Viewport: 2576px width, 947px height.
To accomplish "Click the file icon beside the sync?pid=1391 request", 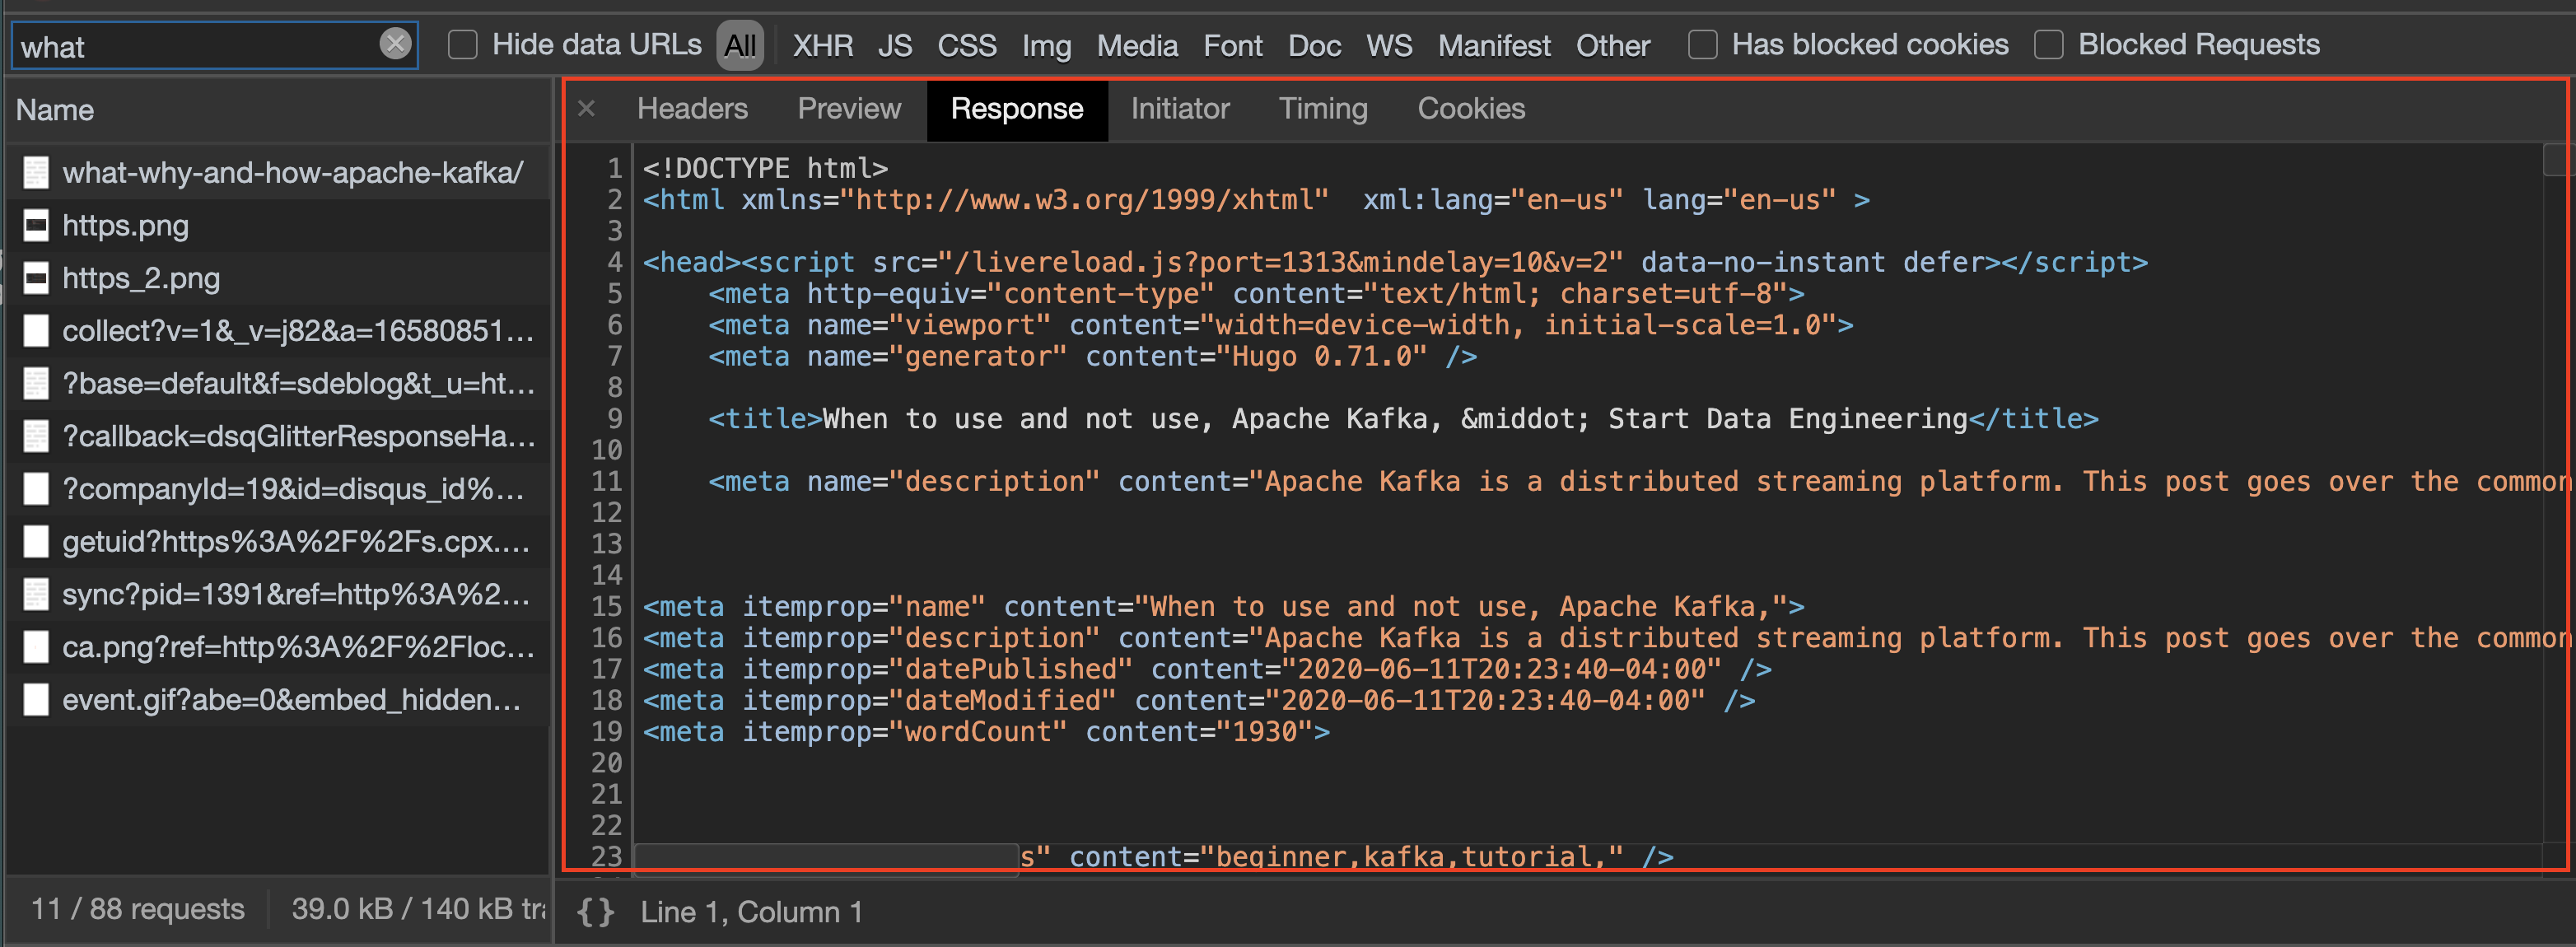I will point(36,595).
